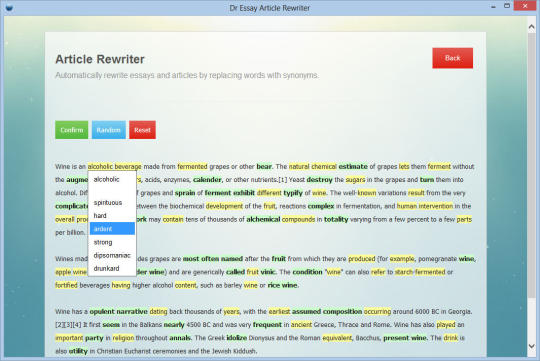Viewport: 540px width, 361px height.
Task: Select highlighted 'ardent' synonym option
Action: (112, 229)
